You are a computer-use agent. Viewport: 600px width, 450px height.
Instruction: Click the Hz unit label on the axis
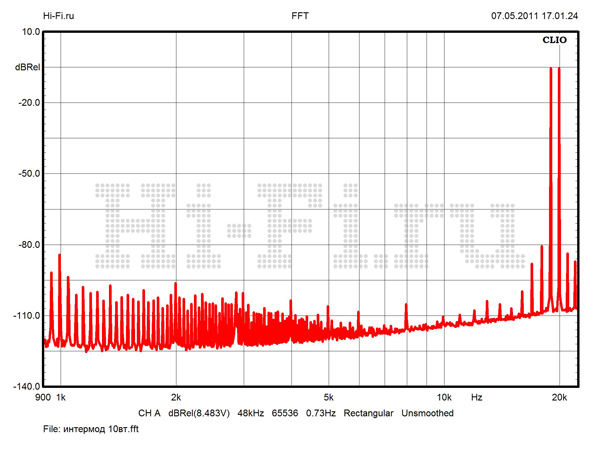(477, 398)
